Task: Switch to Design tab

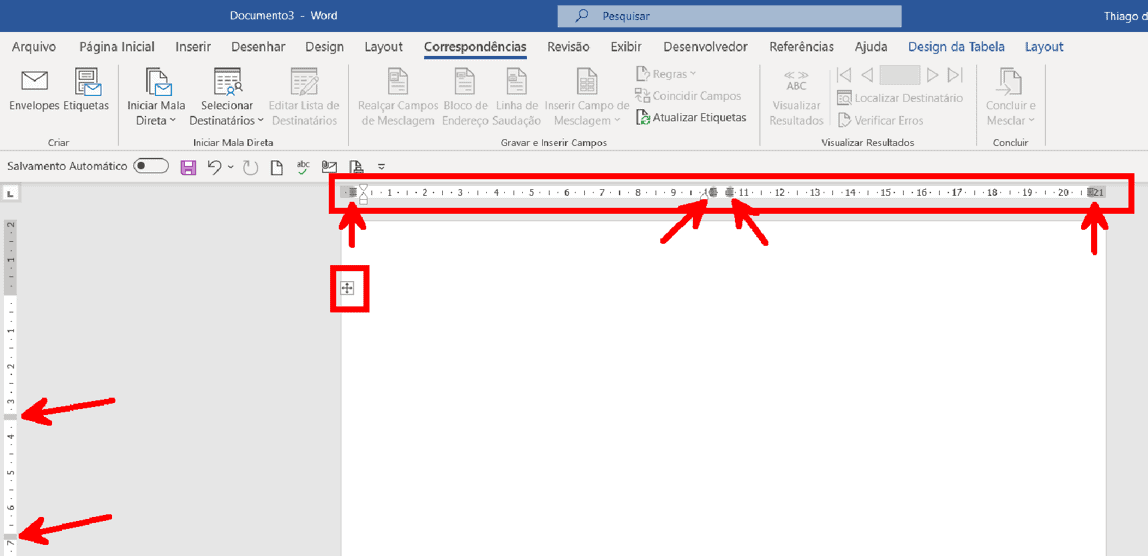Action: (324, 47)
